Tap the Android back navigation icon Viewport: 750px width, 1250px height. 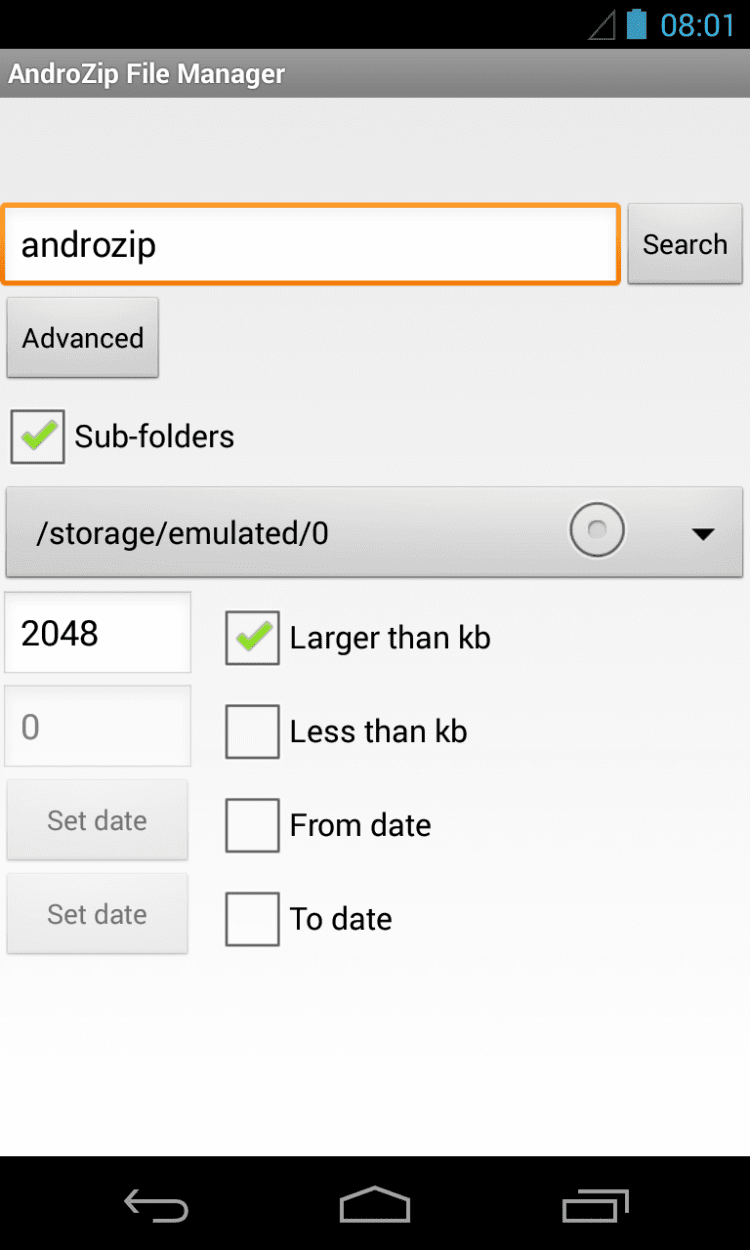pyautogui.click(x=156, y=1205)
